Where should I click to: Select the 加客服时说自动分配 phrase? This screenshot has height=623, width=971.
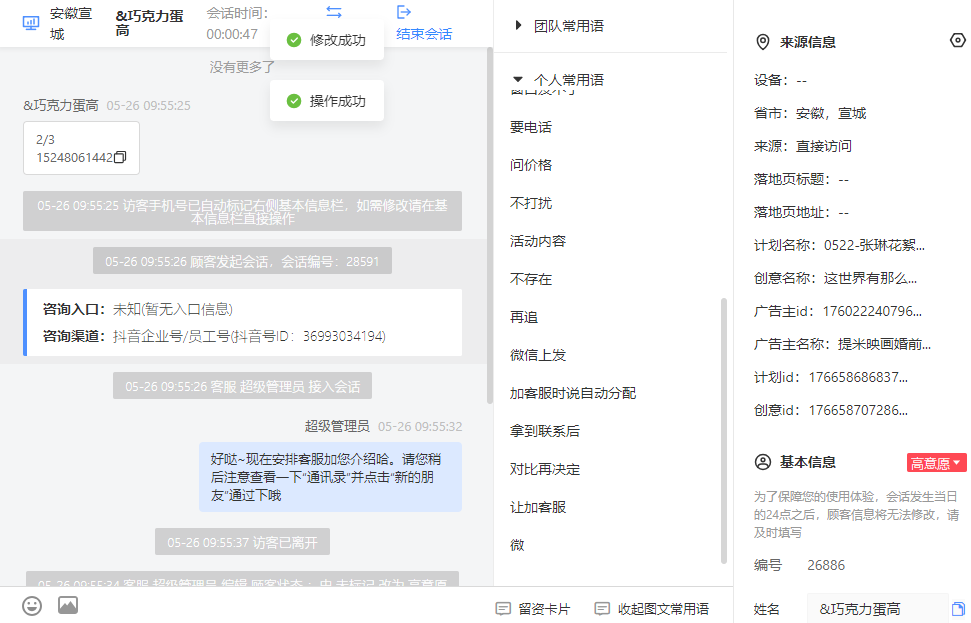coord(573,393)
